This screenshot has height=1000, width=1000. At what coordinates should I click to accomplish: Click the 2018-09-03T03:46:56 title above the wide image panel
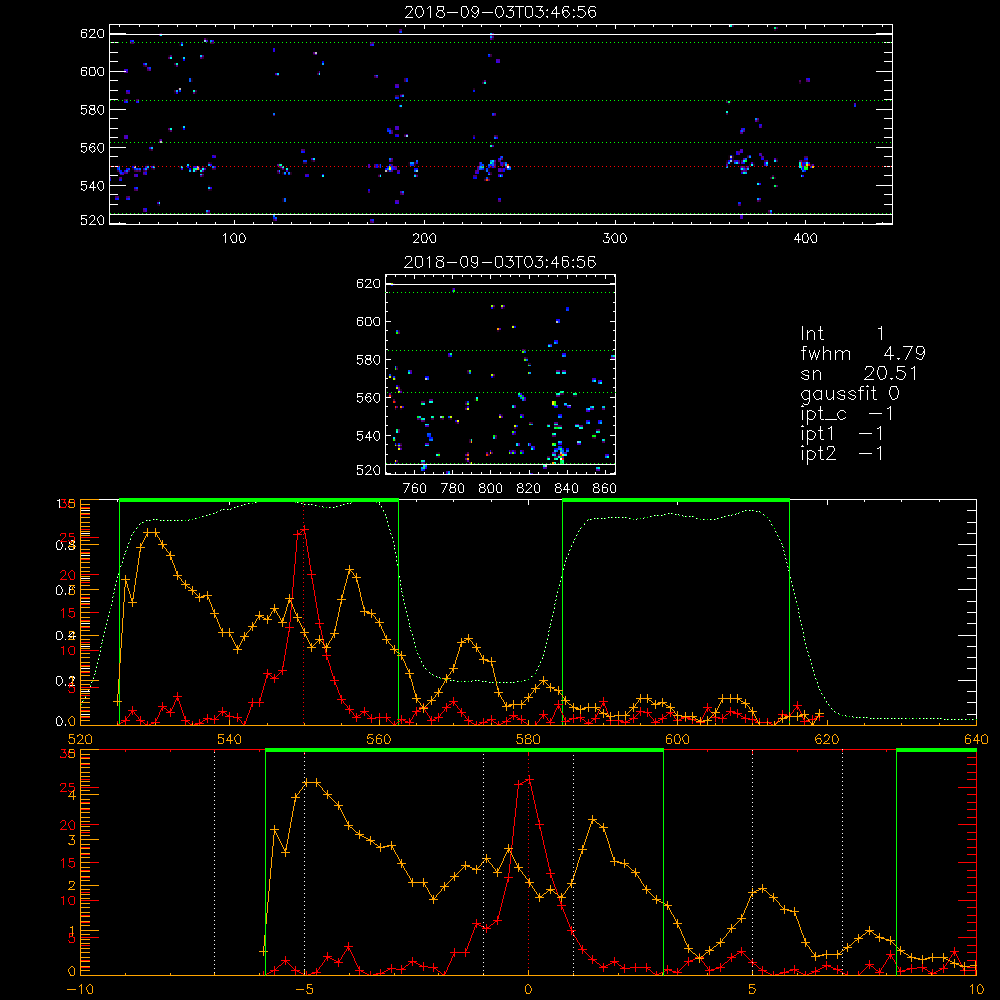click(500, 12)
